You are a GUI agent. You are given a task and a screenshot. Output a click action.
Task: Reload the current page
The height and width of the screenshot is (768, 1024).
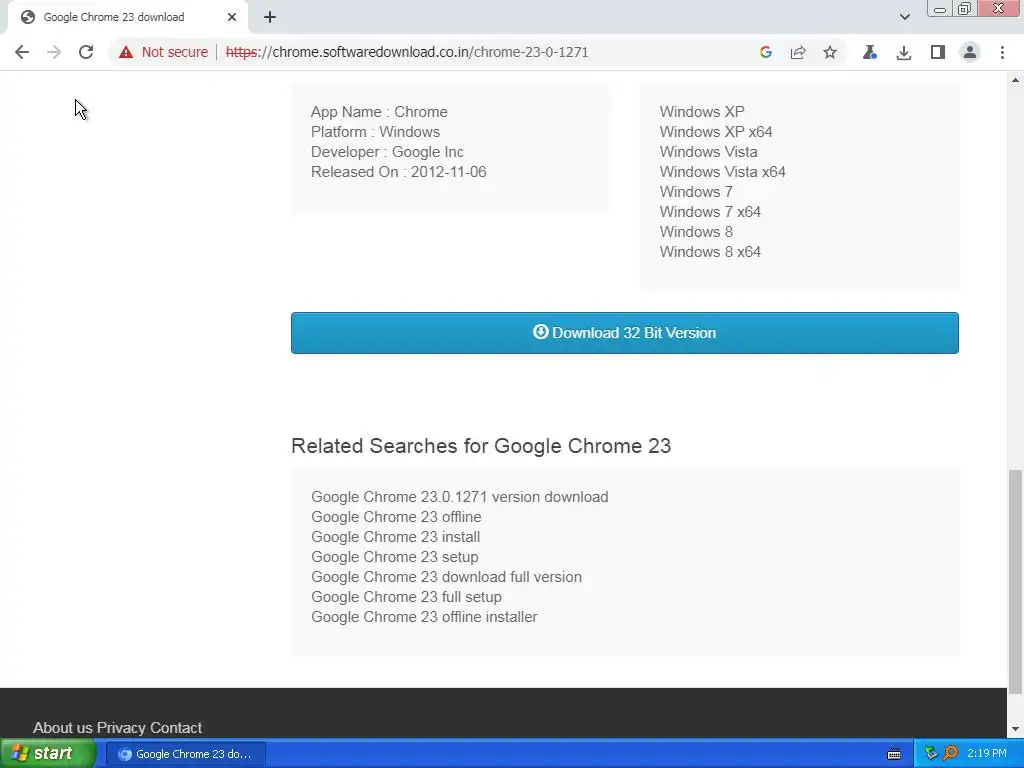coord(86,52)
